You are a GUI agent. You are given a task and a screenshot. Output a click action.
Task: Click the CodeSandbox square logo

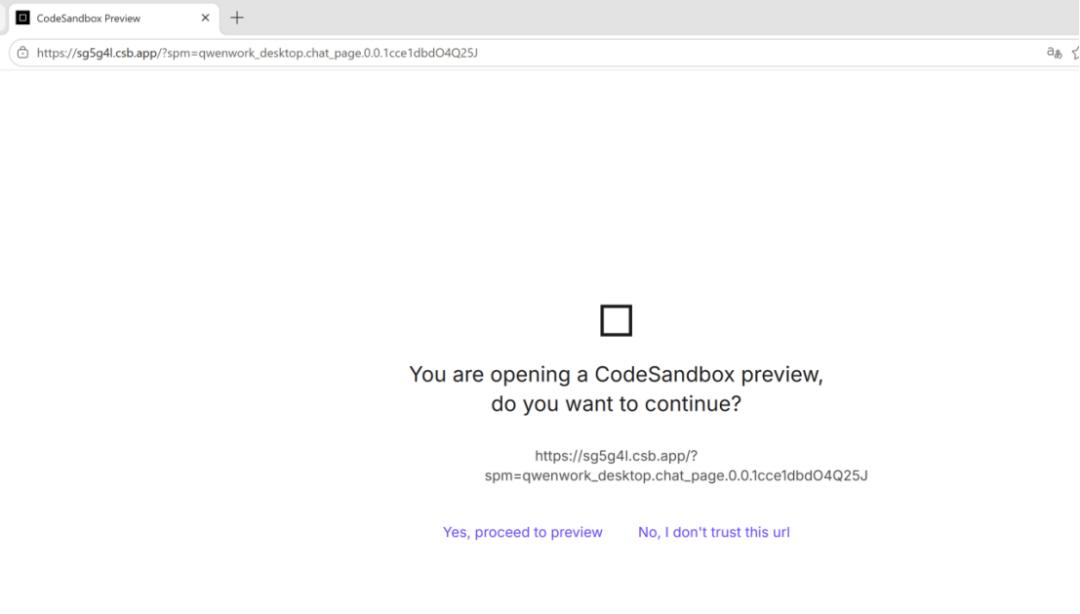pyautogui.click(x=616, y=320)
